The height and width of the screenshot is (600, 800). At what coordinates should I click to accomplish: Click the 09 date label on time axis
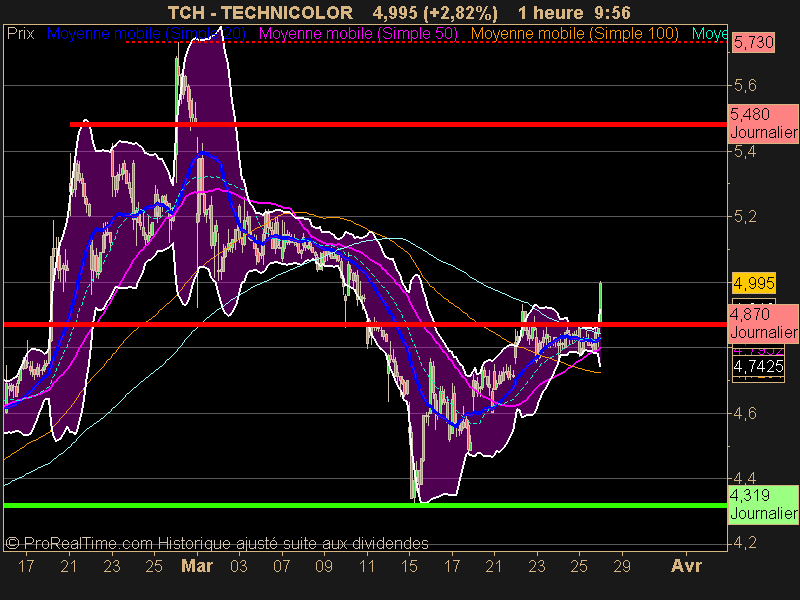(x=324, y=566)
